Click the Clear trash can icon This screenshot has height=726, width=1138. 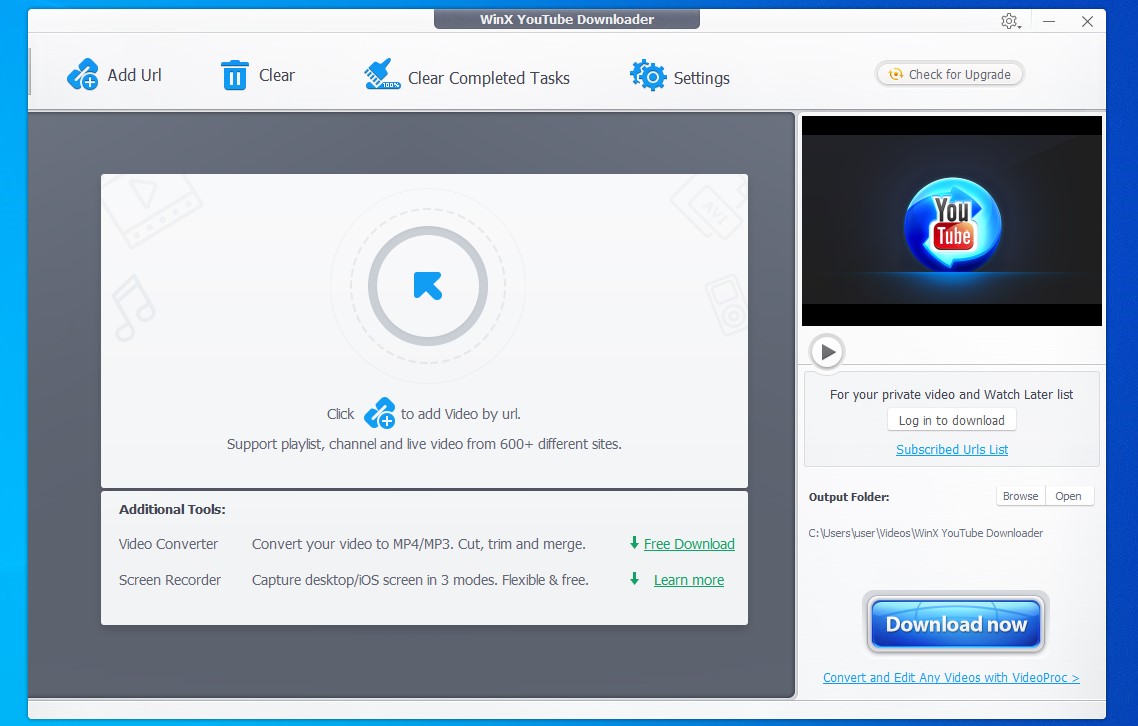pos(234,75)
